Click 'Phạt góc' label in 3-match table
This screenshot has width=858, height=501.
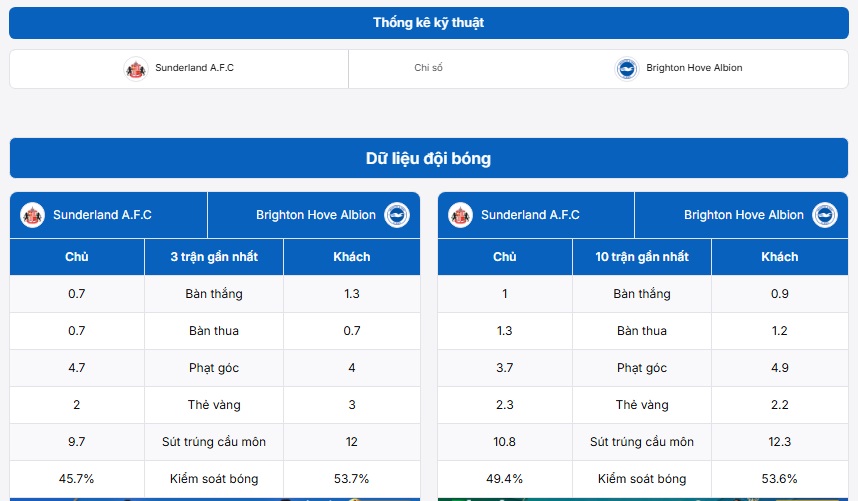[x=214, y=368]
